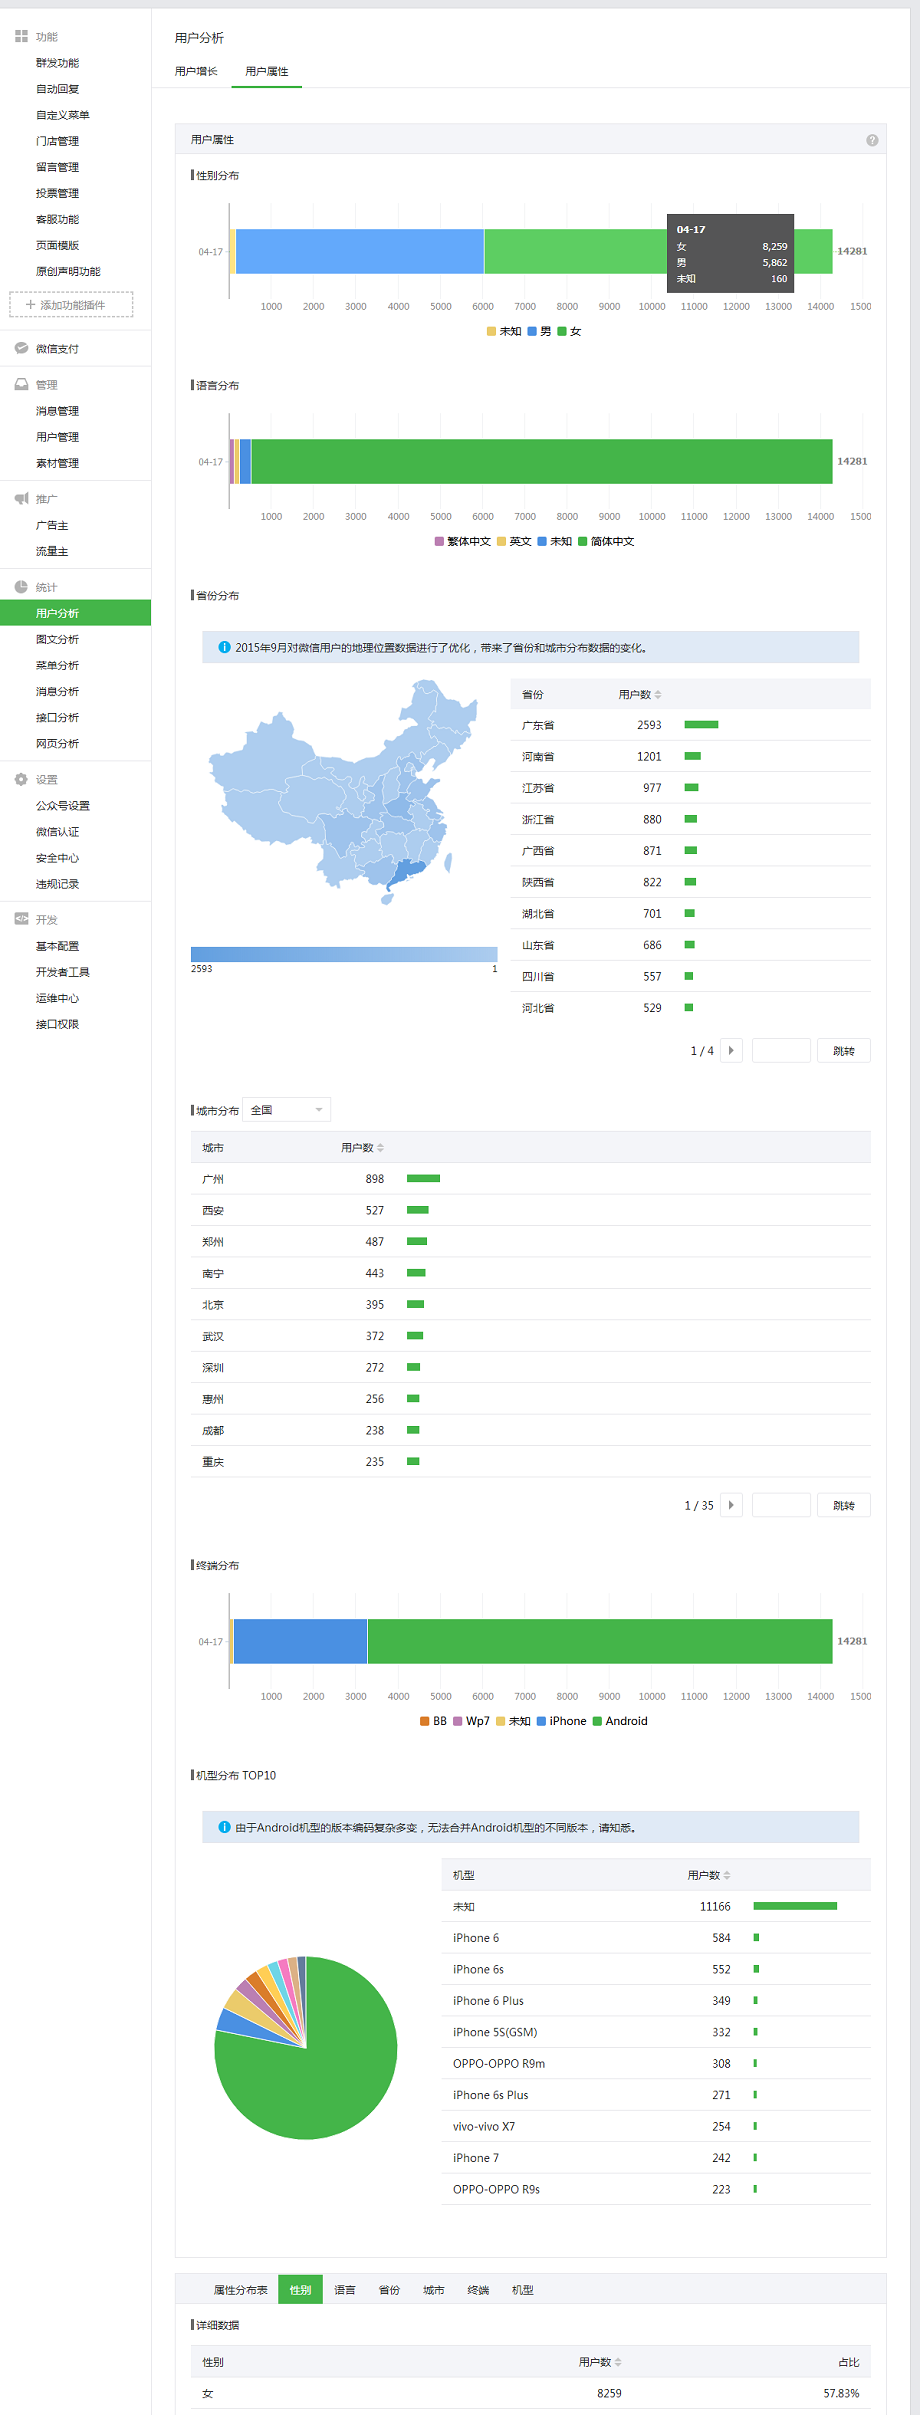Switch to the 用户增长 tab
920x2415 pixels.
pyautogui.click(x=196, y=72)
